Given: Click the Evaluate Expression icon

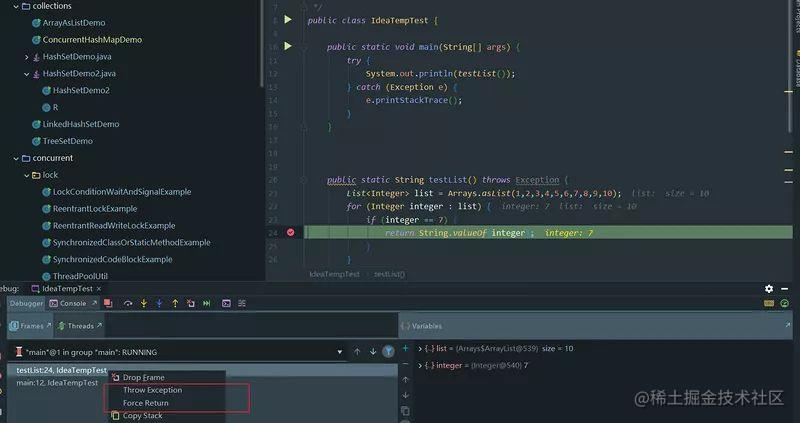Looking at the screenshot, I should [x=226, y=304].
